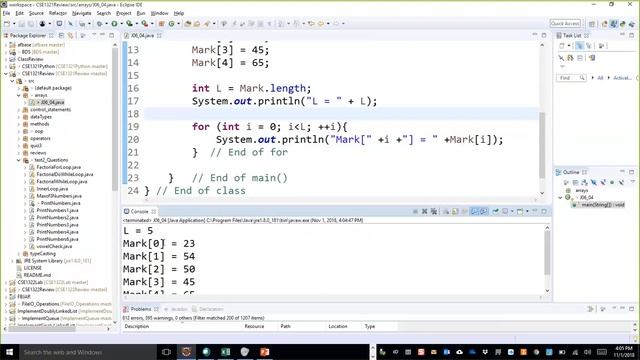Screen dimensions: 640x360
Task: Click the Task View icon in taskbar
Action: coord(166,352)
